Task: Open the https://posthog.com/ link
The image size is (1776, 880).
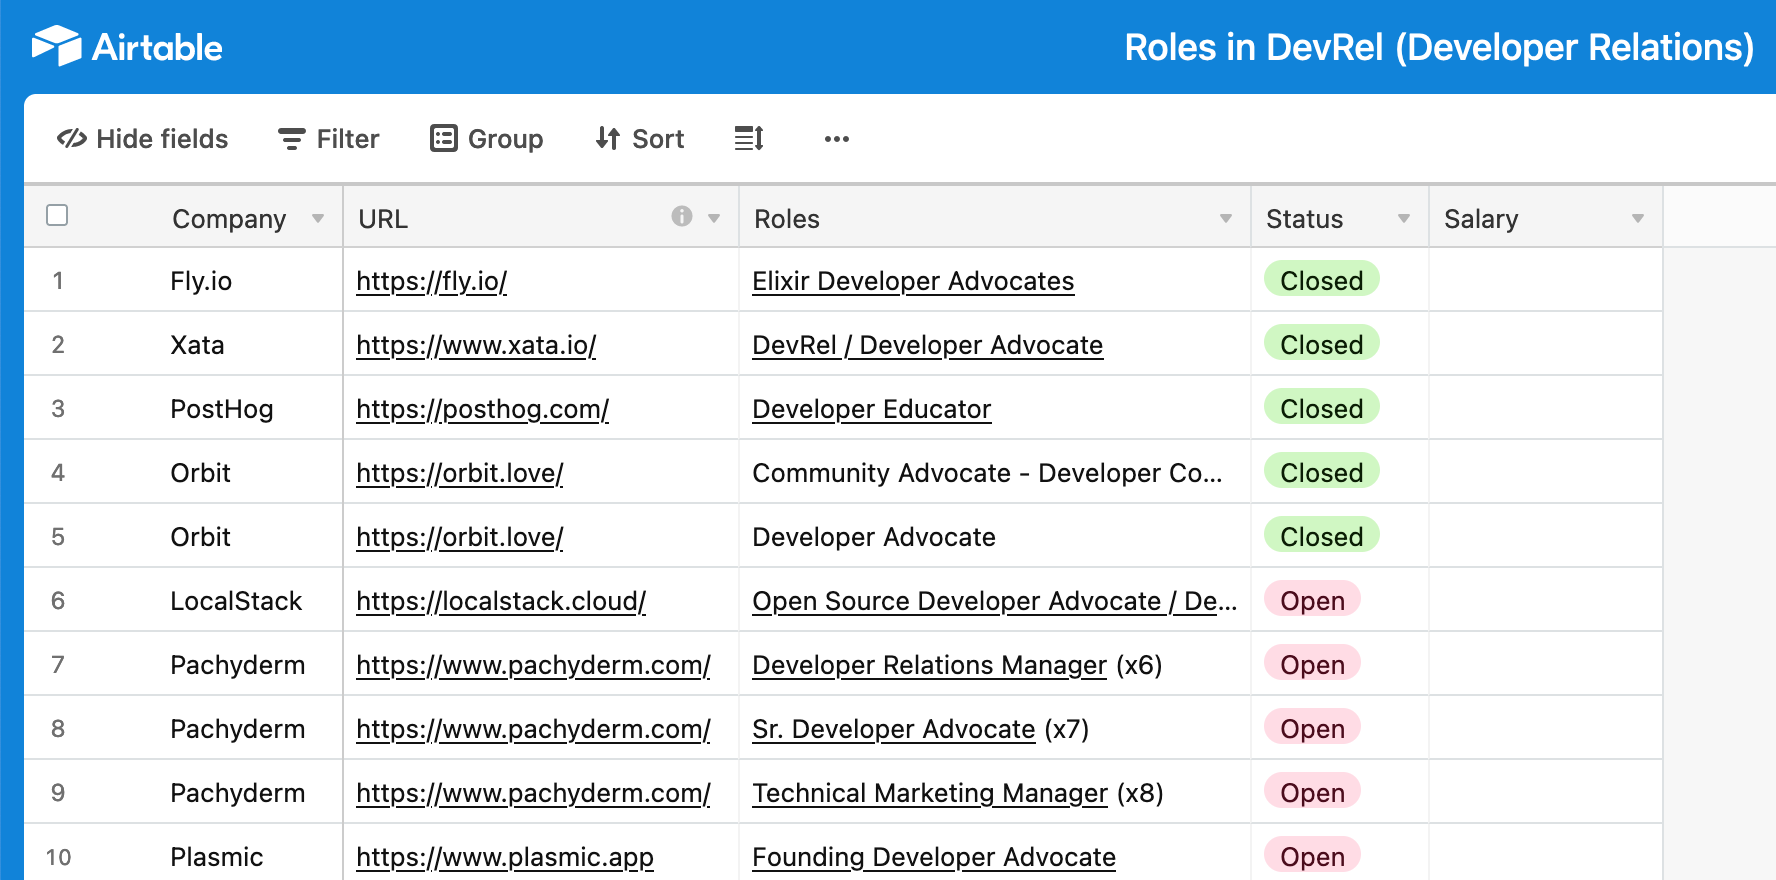Action: pos(483,409)
